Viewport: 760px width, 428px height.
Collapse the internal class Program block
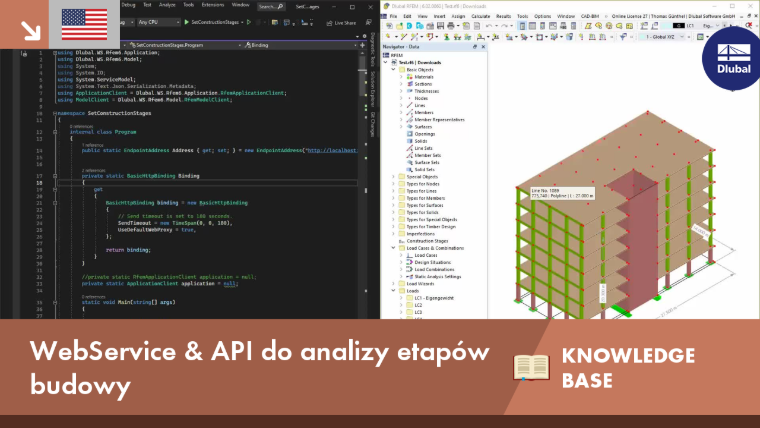(55, 132)
